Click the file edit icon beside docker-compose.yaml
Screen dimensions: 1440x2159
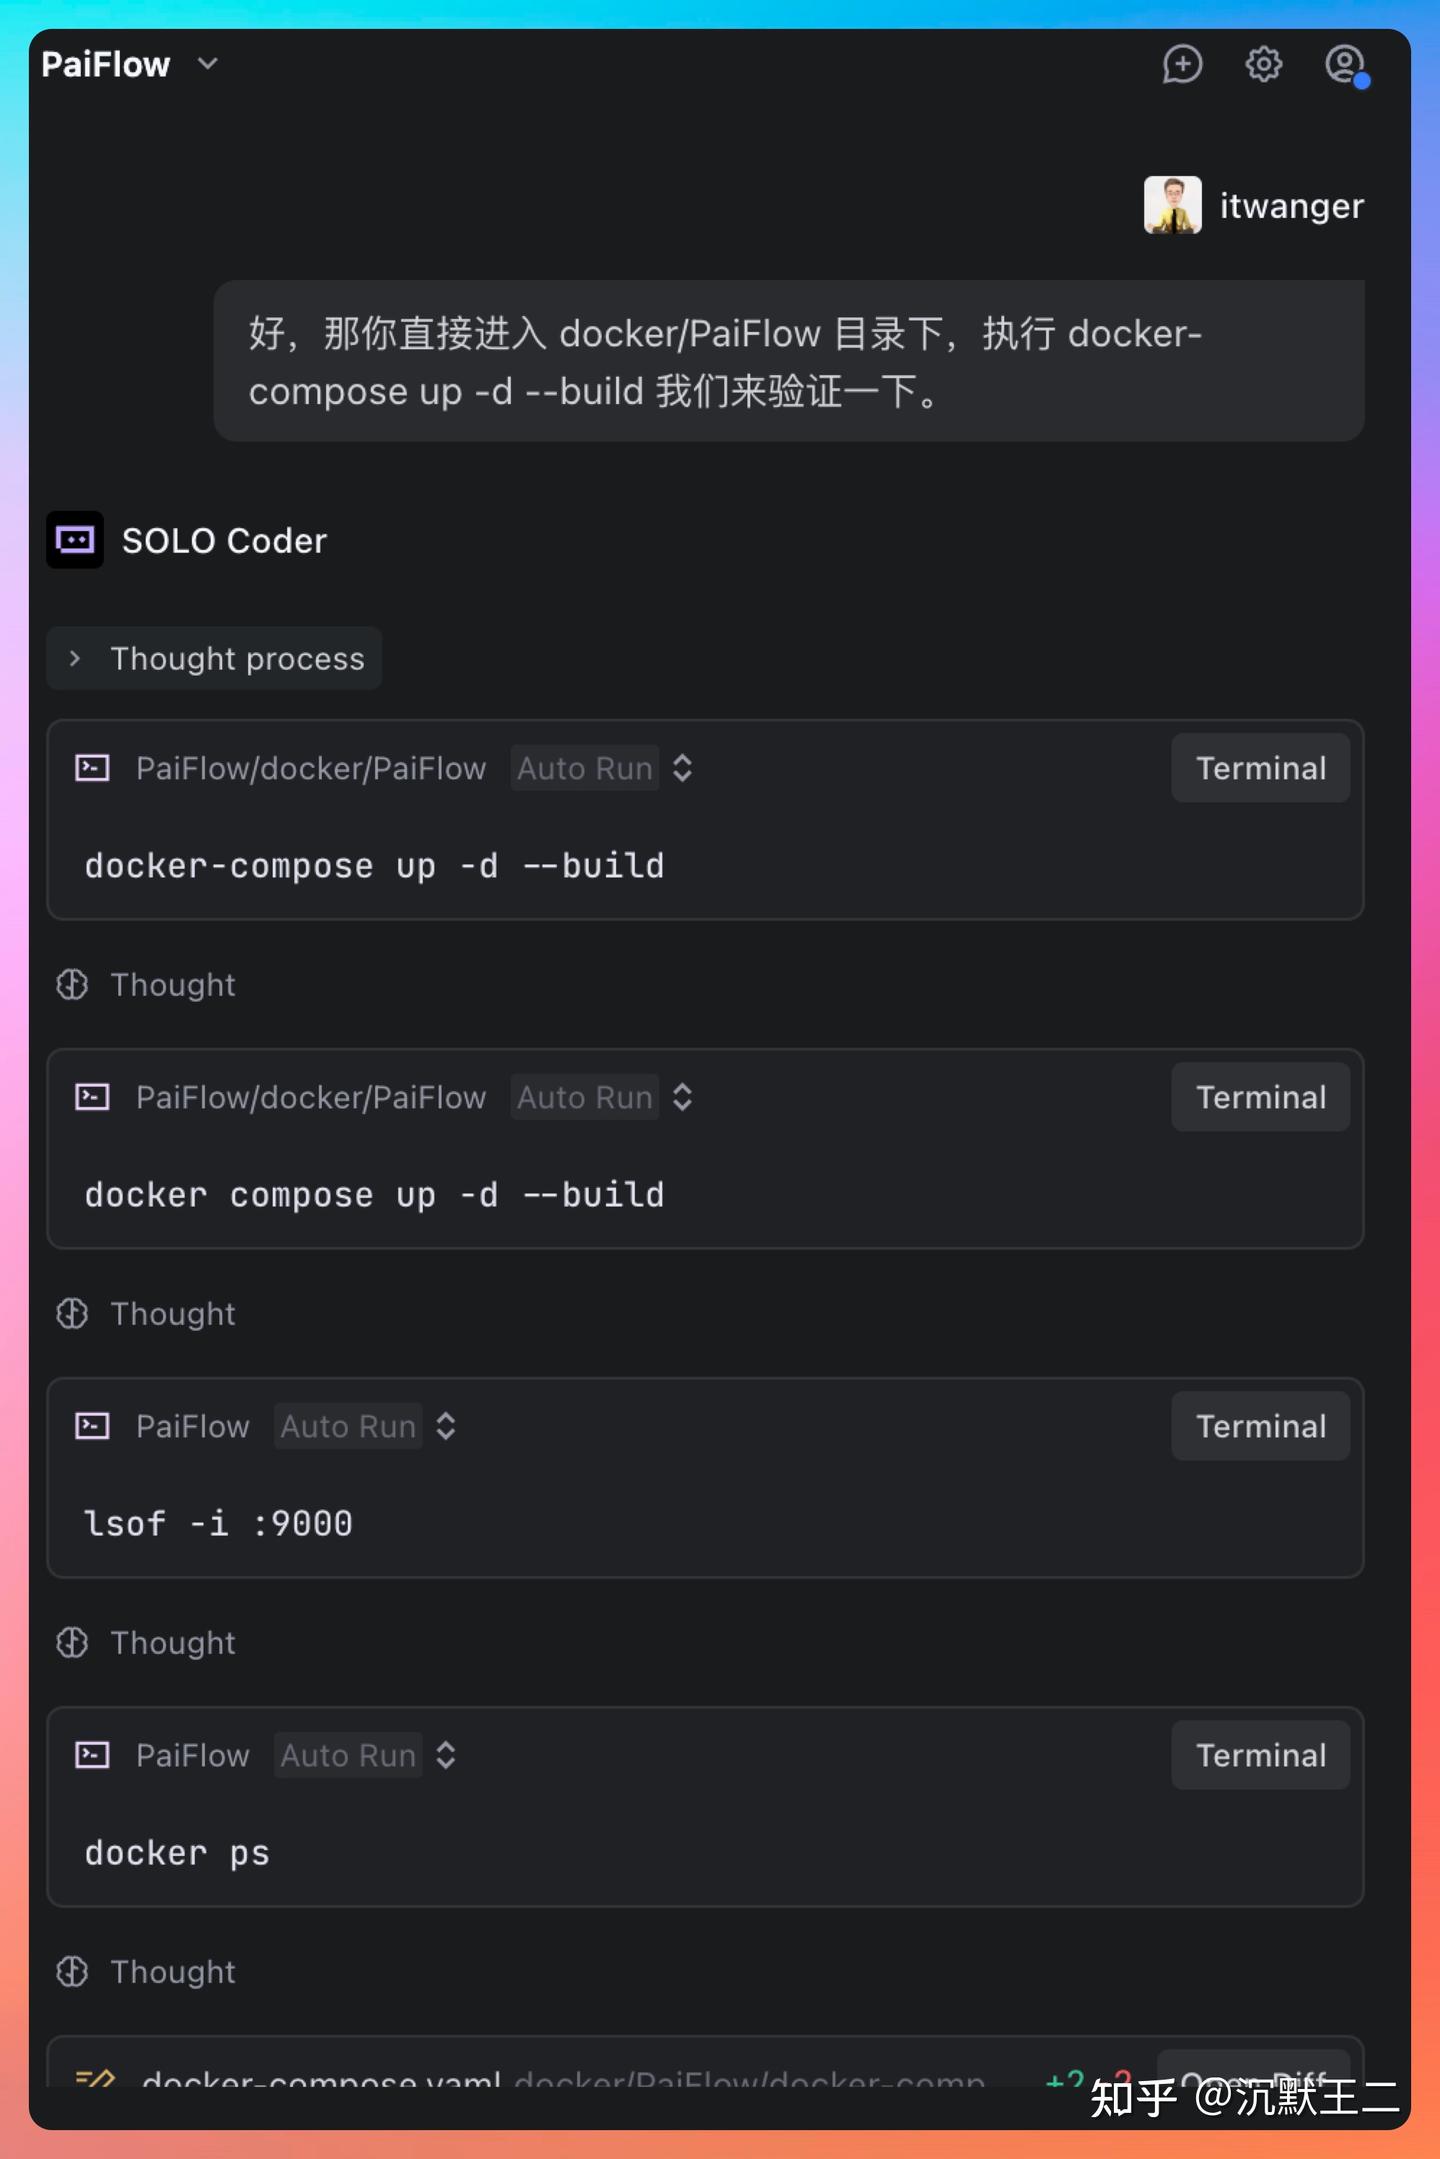pyautogui.click(x=93, y=2078)
